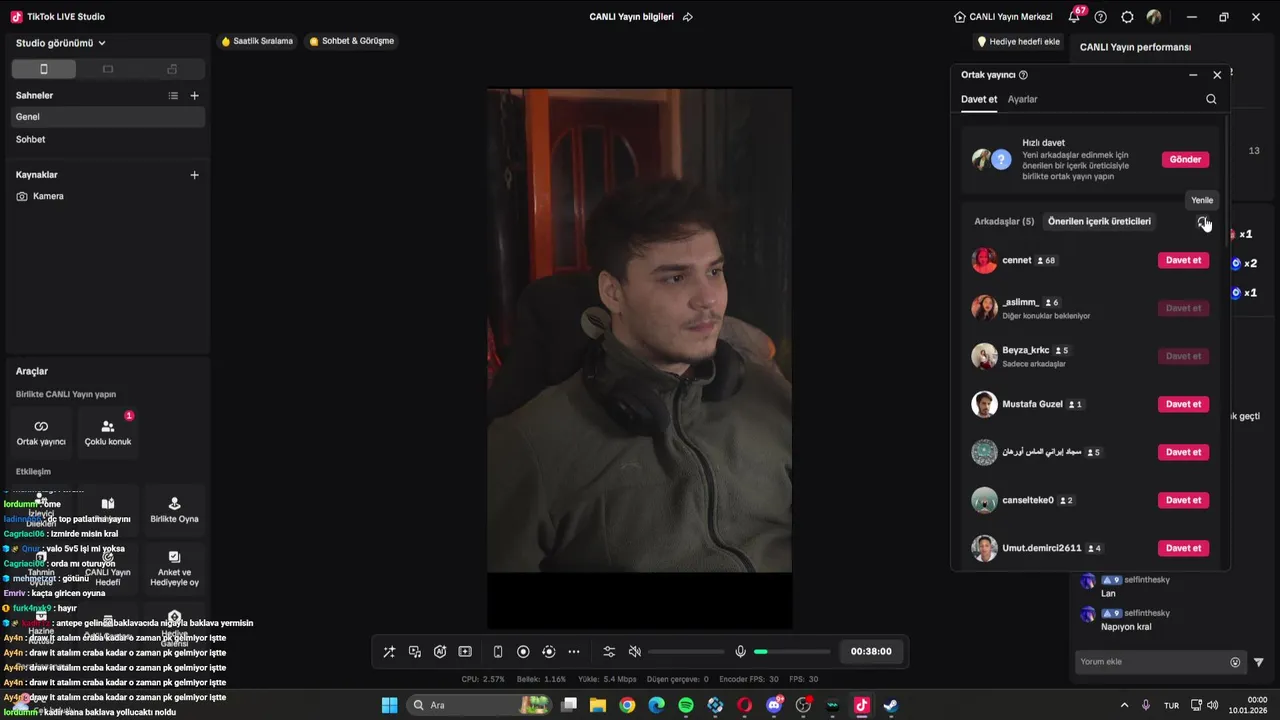Open the notifications bell
Viewport: 1280px width, 720px height.
(1075, 17)
